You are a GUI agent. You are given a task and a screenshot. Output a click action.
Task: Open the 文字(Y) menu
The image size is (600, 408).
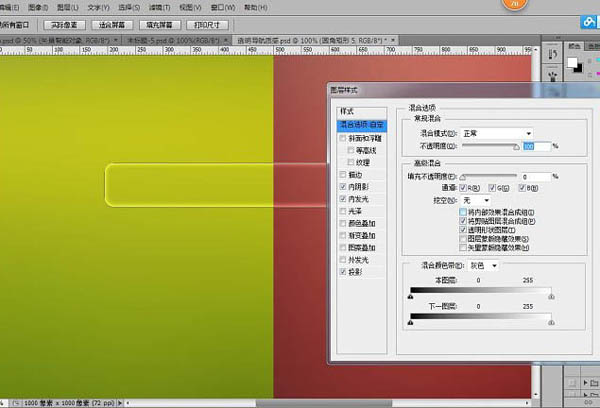click(x=98, y=7)
